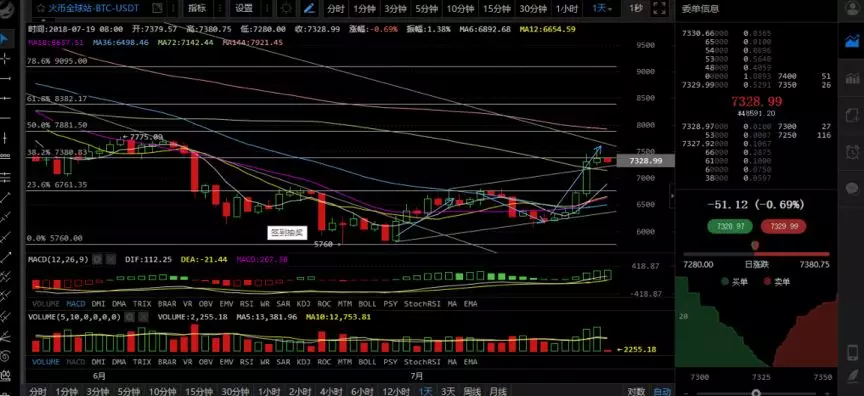864x396 pixels.
Task: Add BTC-USDT to favorites star
Action: pyautogui.click(x=40, y=8)
